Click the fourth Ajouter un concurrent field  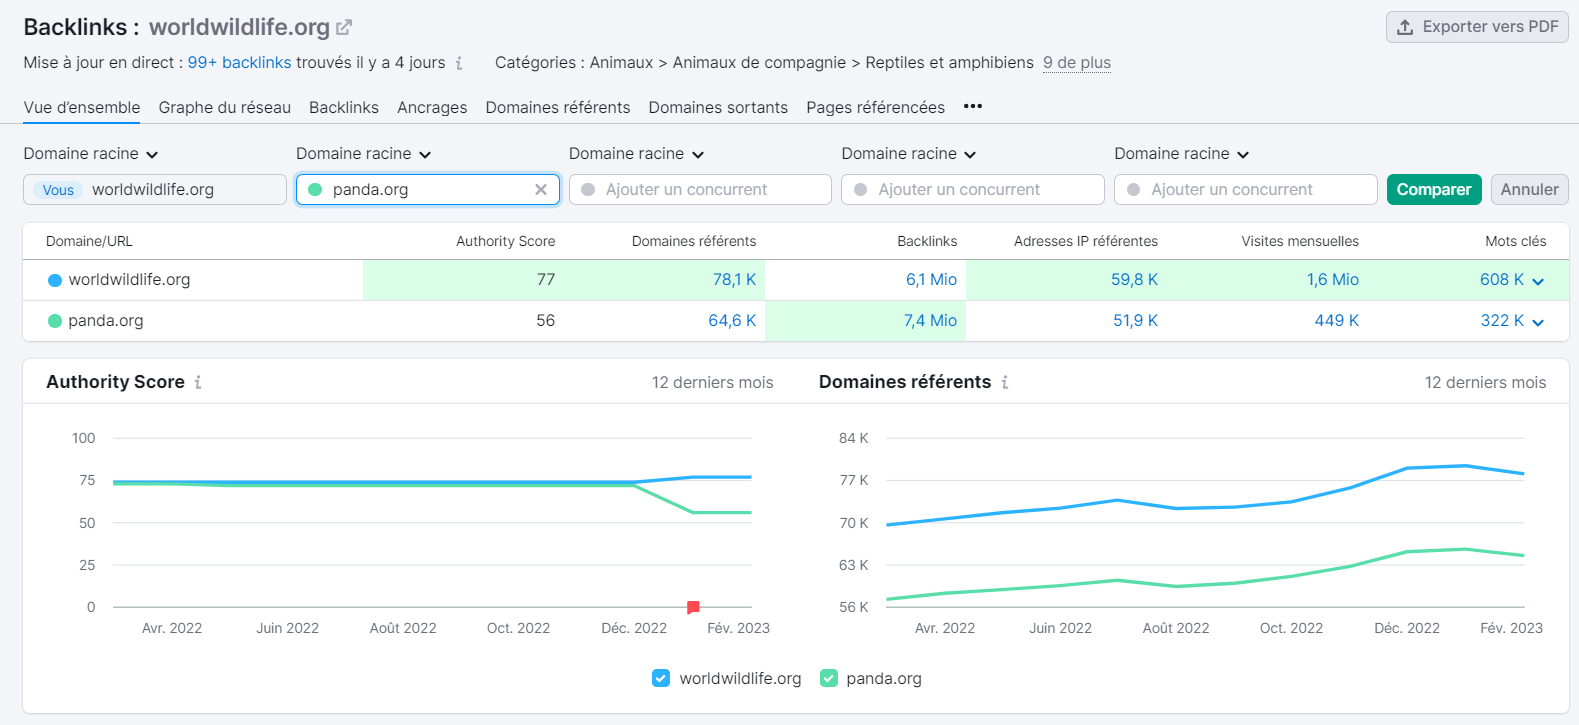pyautogui.click(x=973, y=189)
